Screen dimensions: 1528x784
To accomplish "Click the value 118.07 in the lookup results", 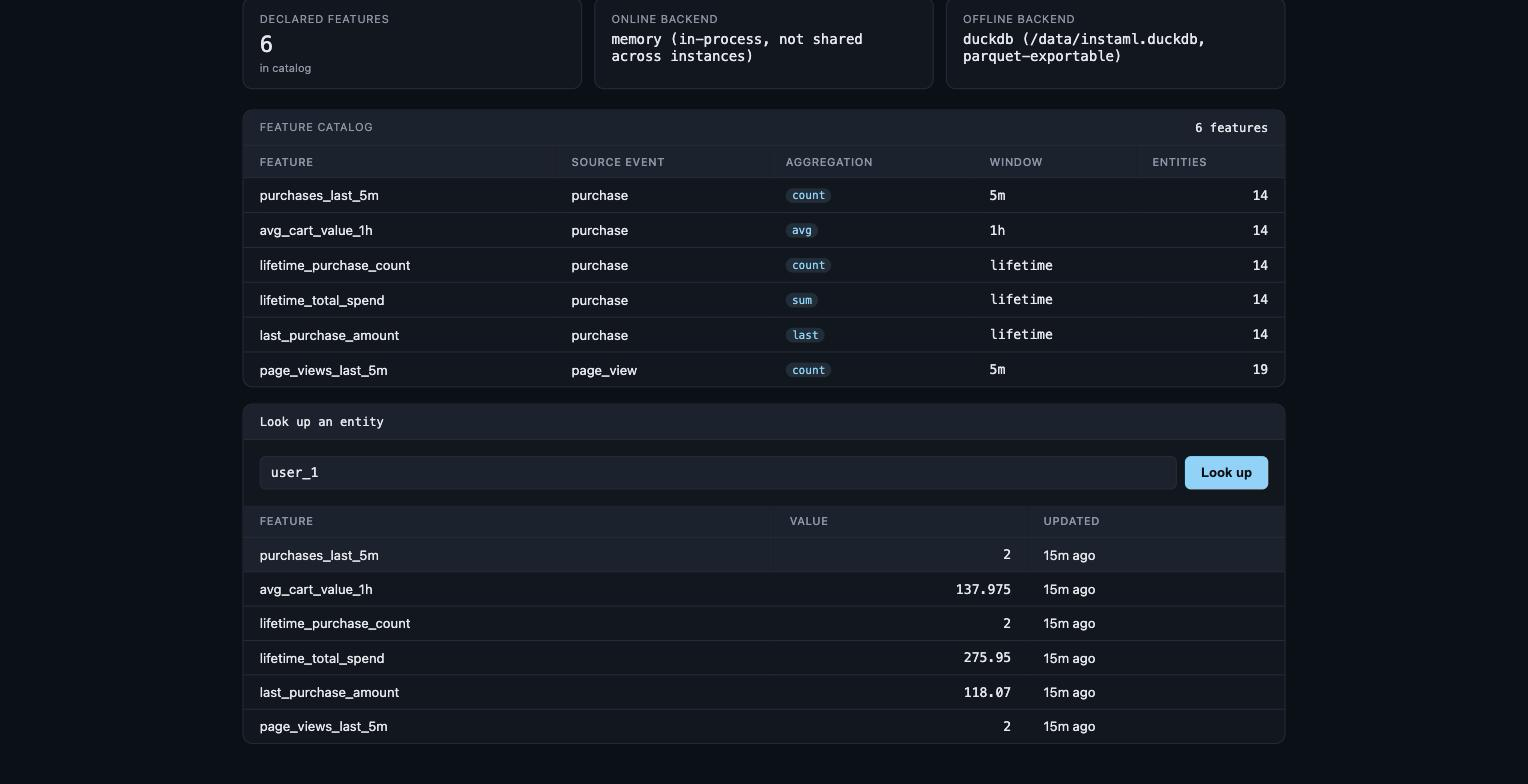I will pos(987,692).
